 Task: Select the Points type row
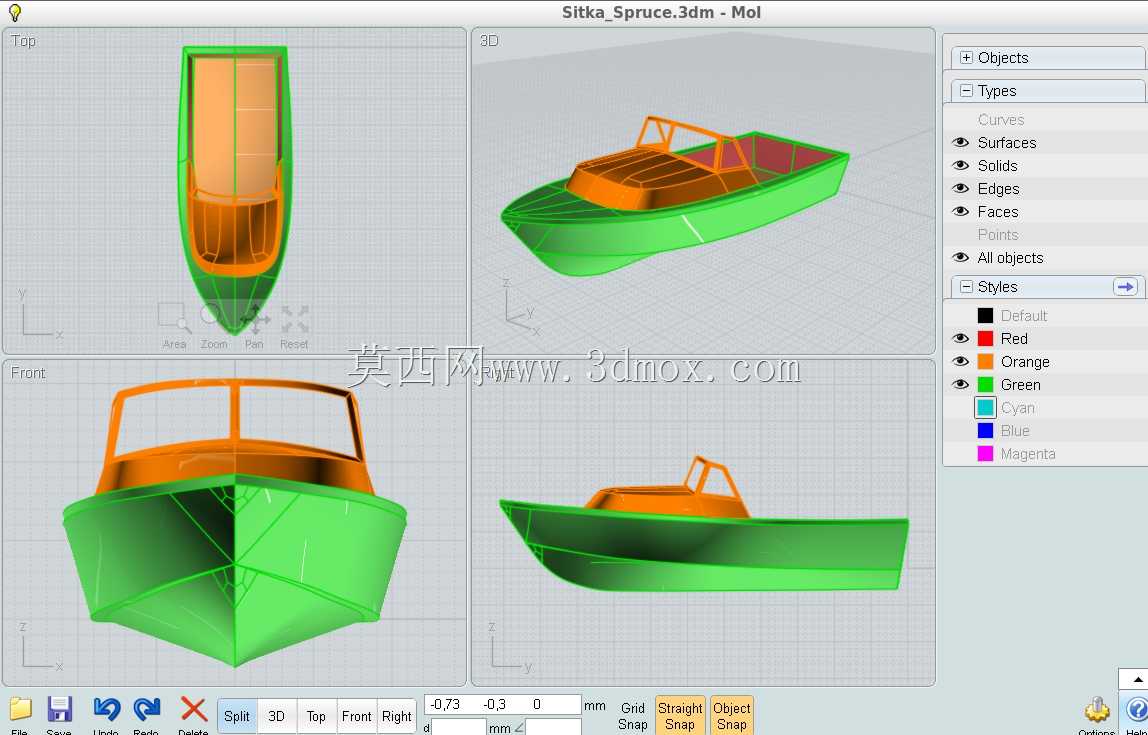click(1045, 234)
